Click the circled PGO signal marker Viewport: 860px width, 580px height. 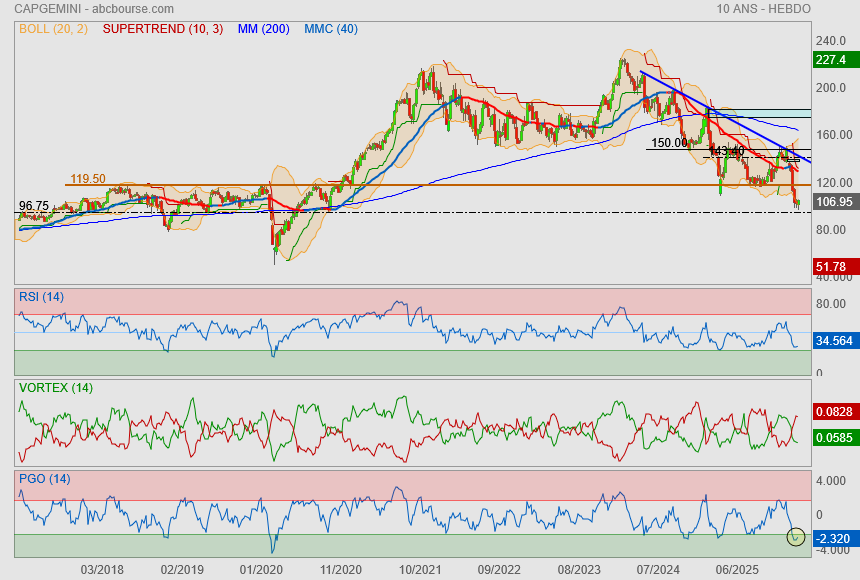[796, 537]
